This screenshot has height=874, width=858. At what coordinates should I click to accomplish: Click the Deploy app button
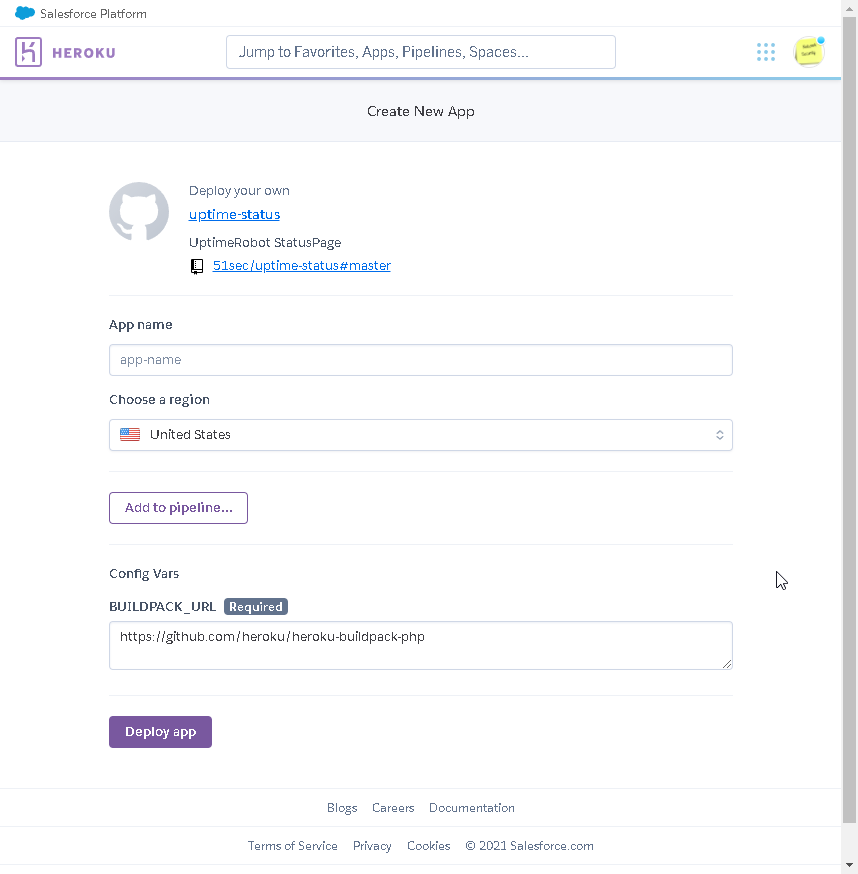click(x=161, y=732)
